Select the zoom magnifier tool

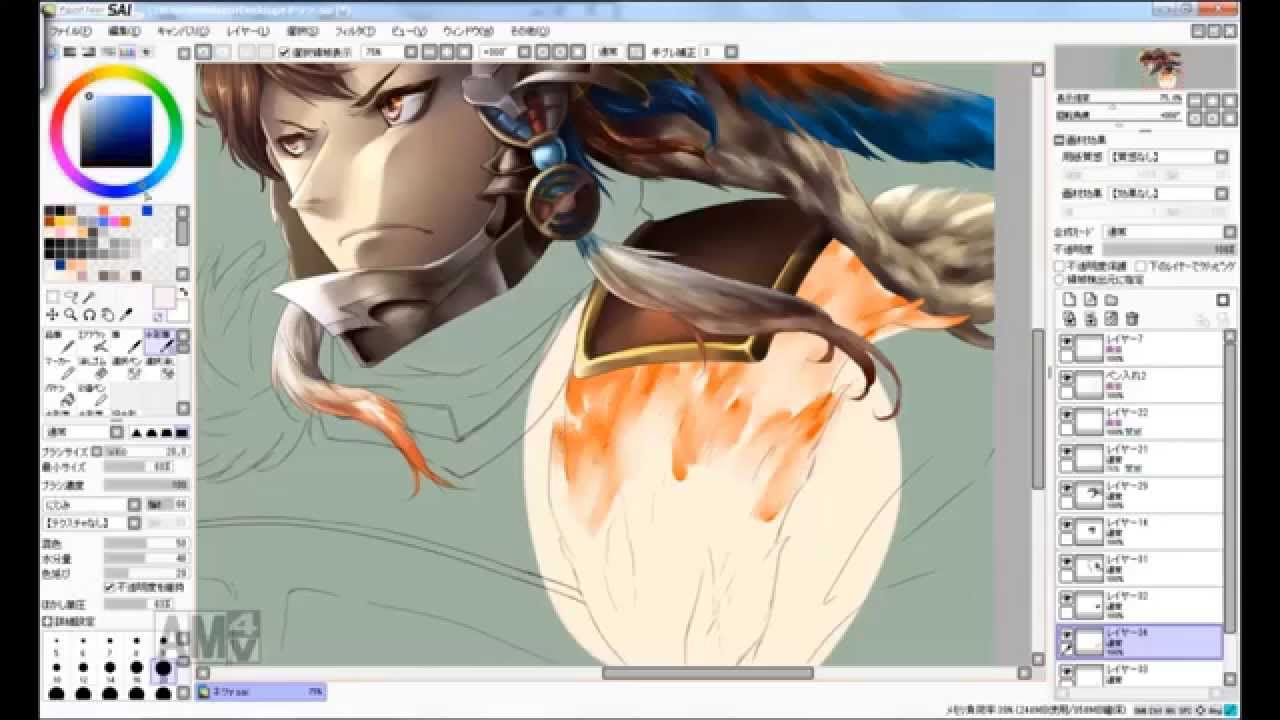pos(71,315)
